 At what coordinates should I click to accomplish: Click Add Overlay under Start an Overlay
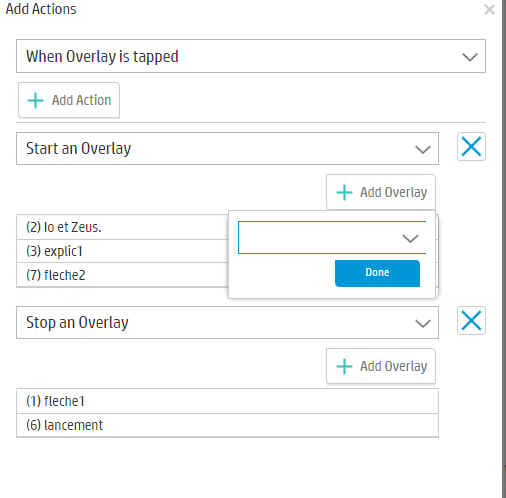point(381,192)
